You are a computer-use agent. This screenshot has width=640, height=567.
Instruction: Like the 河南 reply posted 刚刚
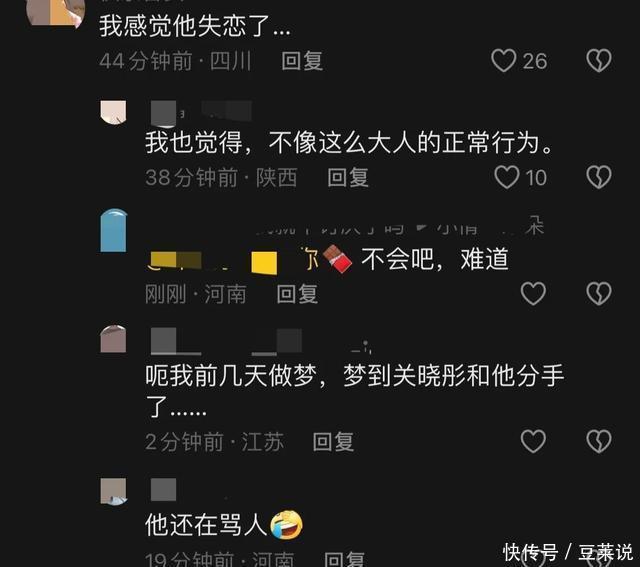[x=533, y=294]
